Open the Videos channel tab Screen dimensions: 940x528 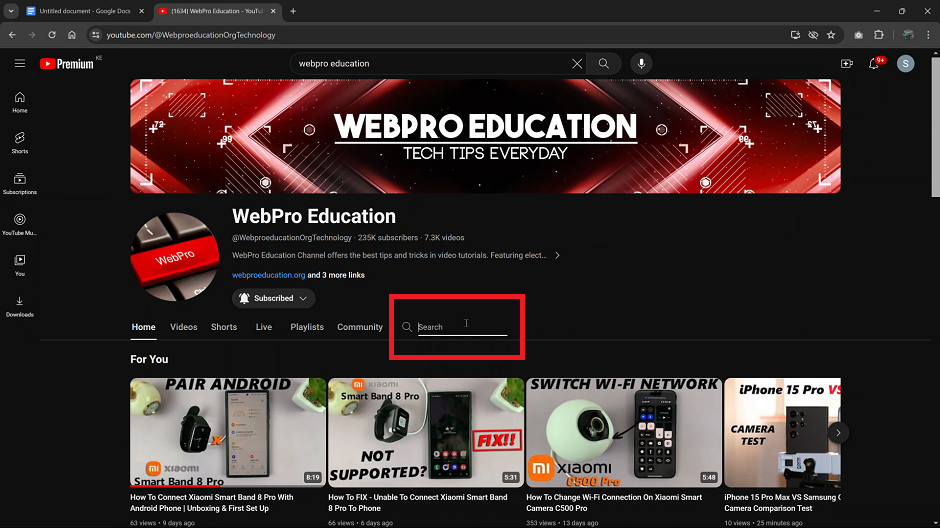[x=183, y=327]
